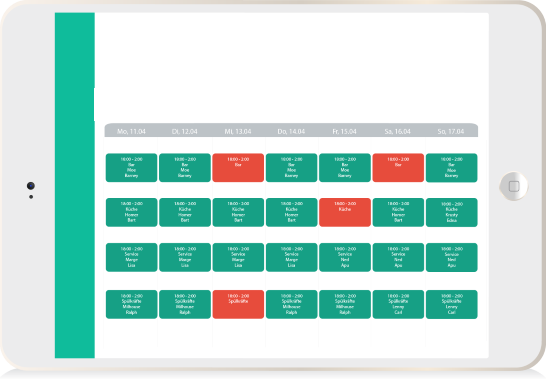Viewport: 546px width, 380px height.
Task: Select the Mi, 13.04 day header
Action: pos(238,131)
